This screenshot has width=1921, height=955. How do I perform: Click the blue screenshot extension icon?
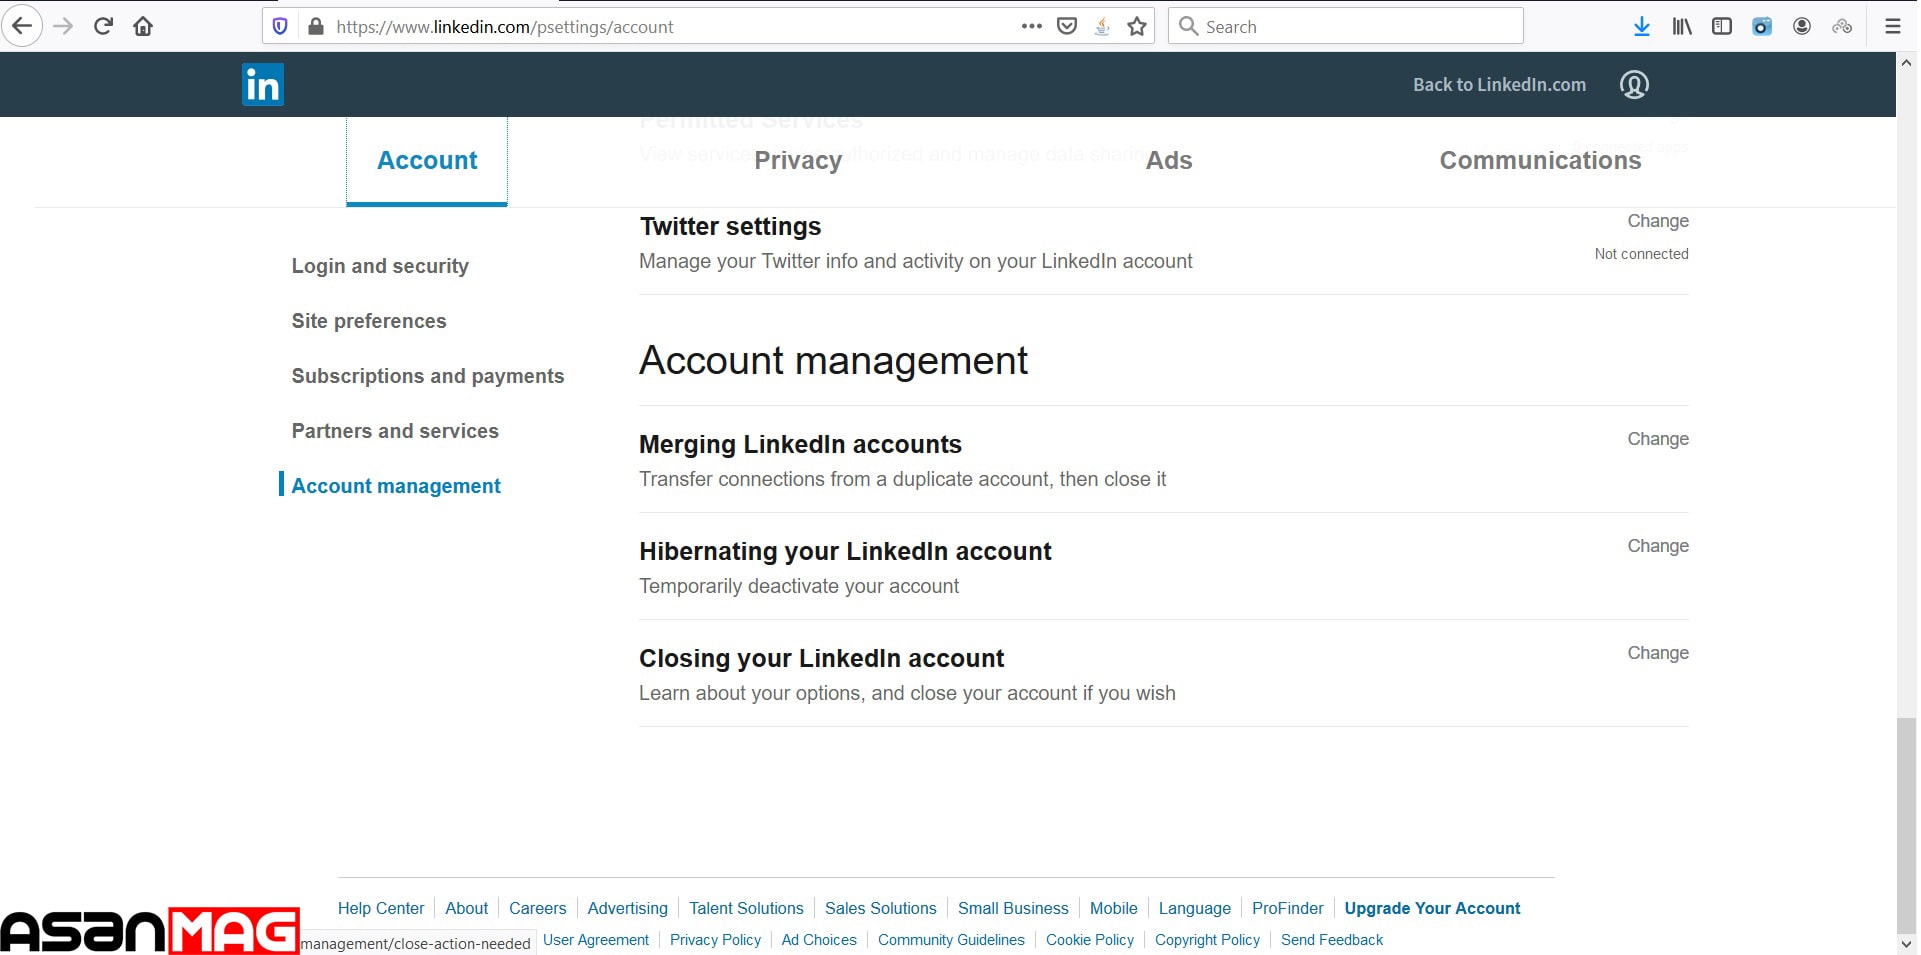tap(1762, 27)
